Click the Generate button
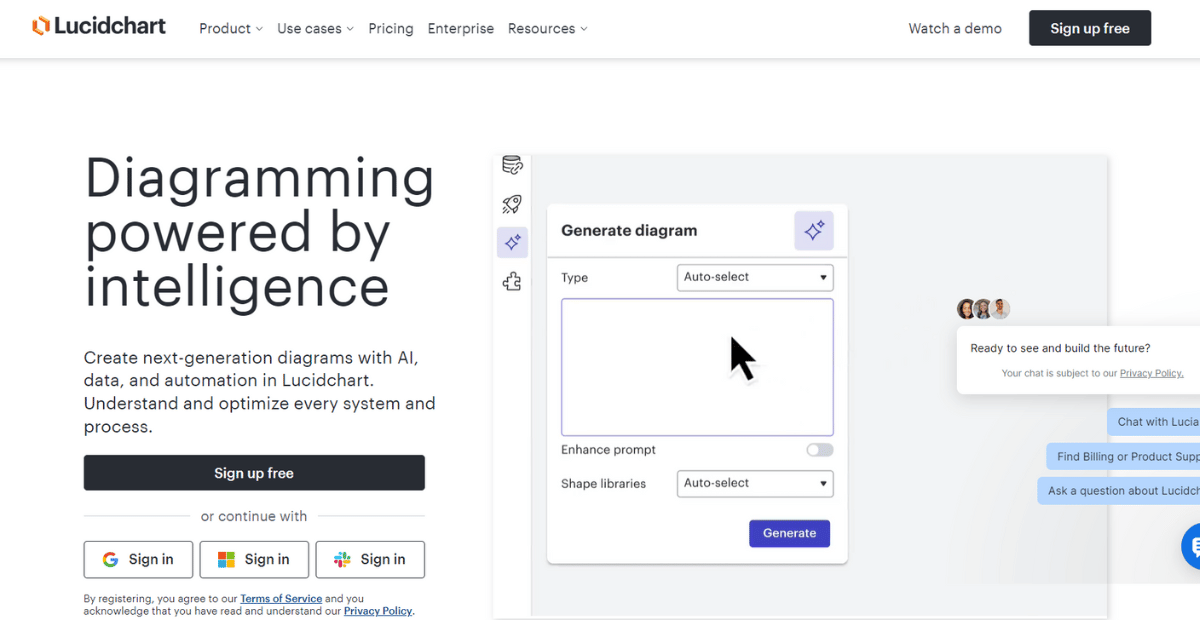Image resolution: width=1200 pixels, height=620 pixels. click(x=789, y=533)
